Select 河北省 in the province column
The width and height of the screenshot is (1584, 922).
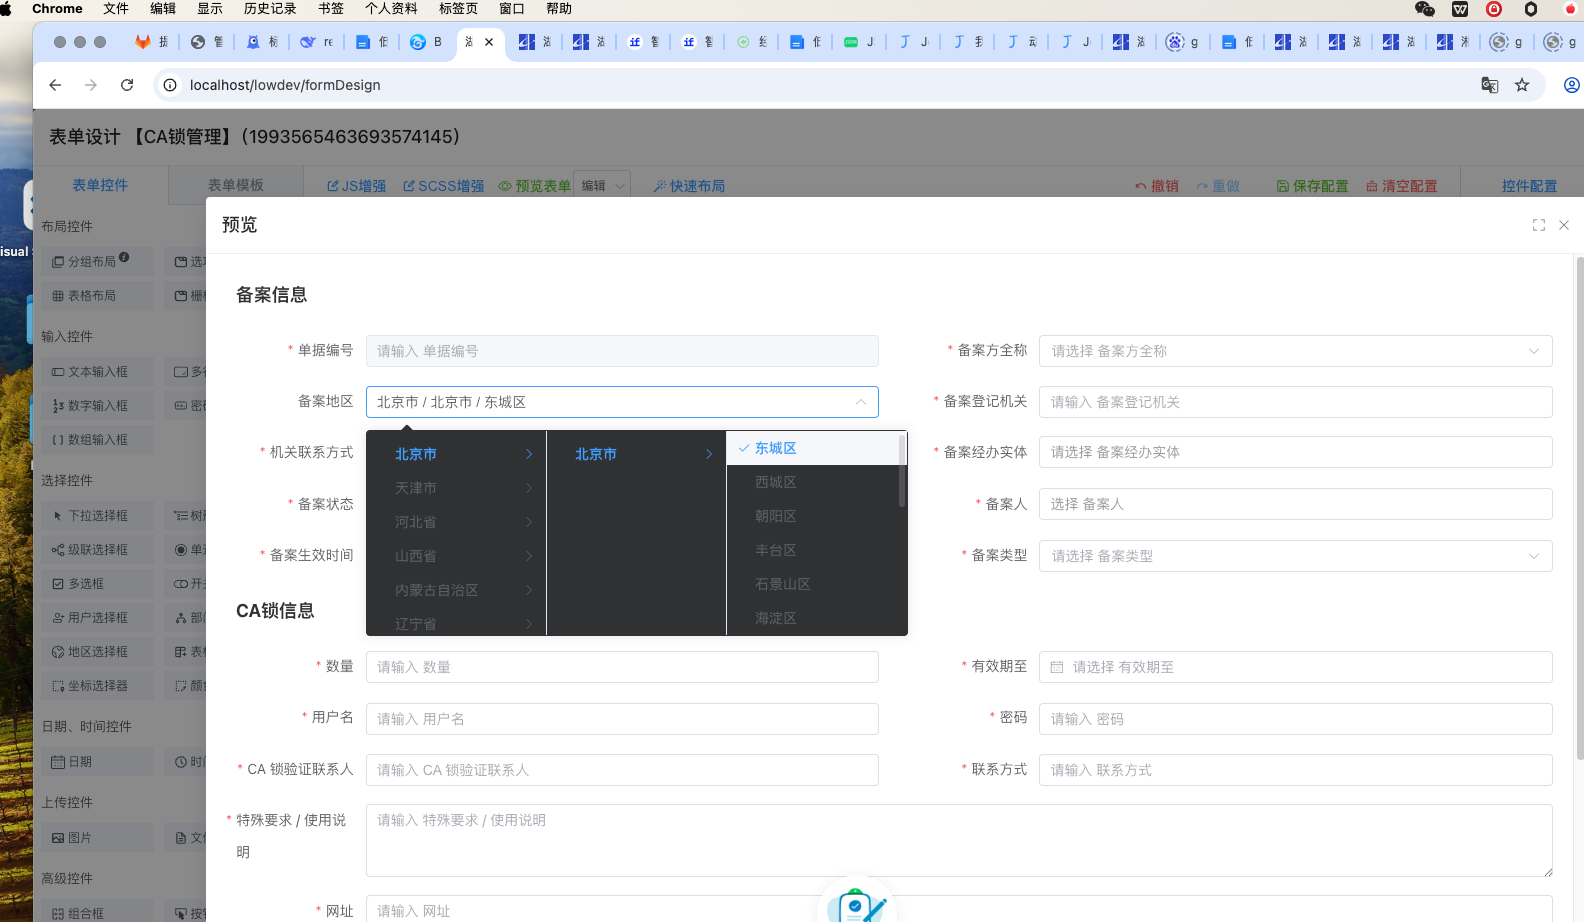coord(416,522)
